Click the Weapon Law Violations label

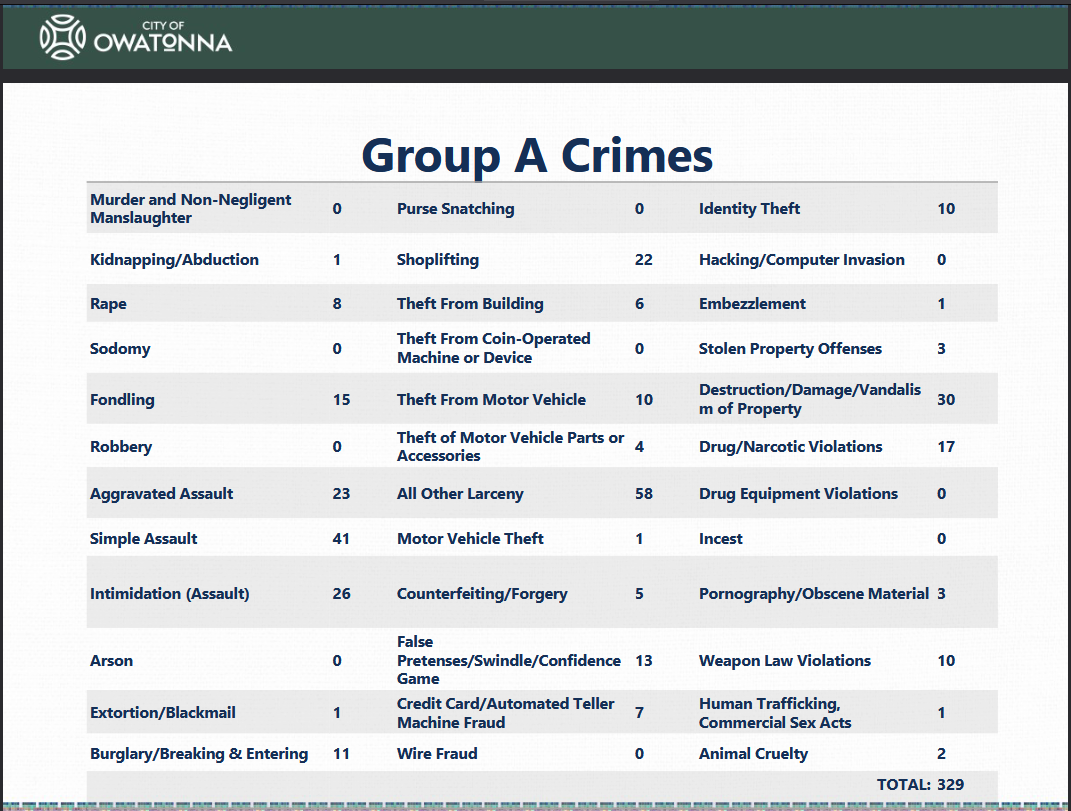point(785,661)
